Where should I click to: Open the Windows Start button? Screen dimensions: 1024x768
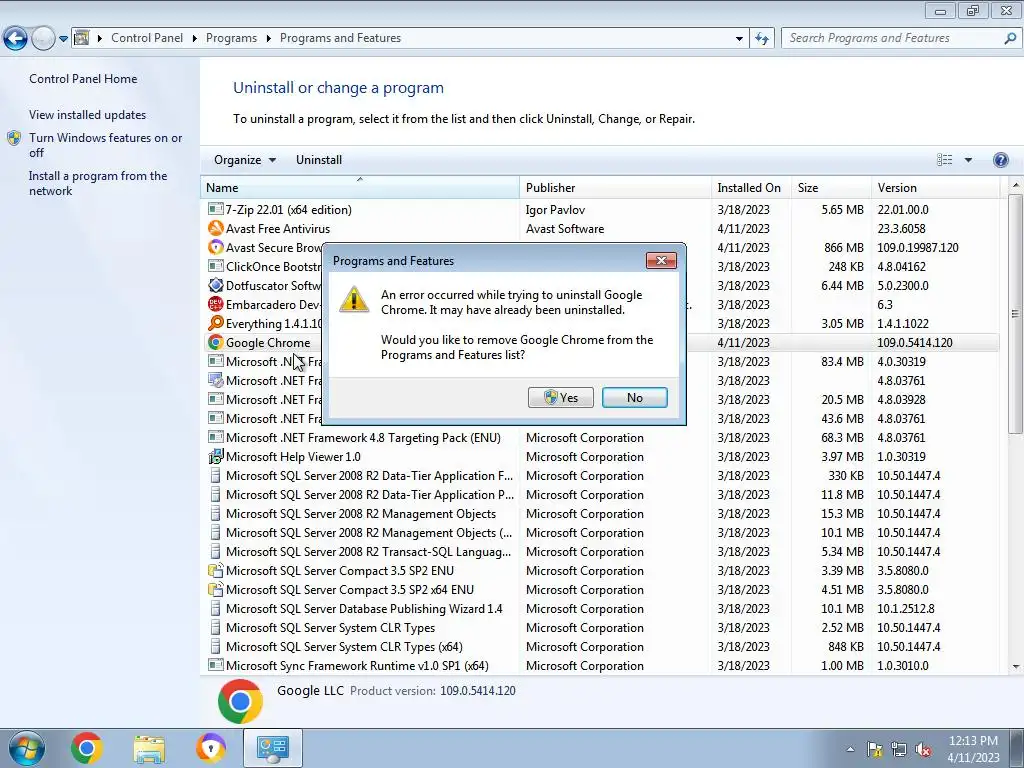pyautogui.click(x=25, y=749)
